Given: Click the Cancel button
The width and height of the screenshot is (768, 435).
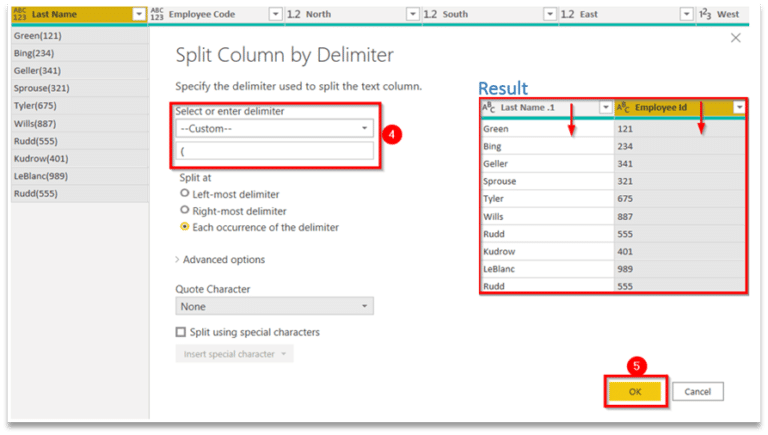Looking at the screenshot, I should pos(697,391).
